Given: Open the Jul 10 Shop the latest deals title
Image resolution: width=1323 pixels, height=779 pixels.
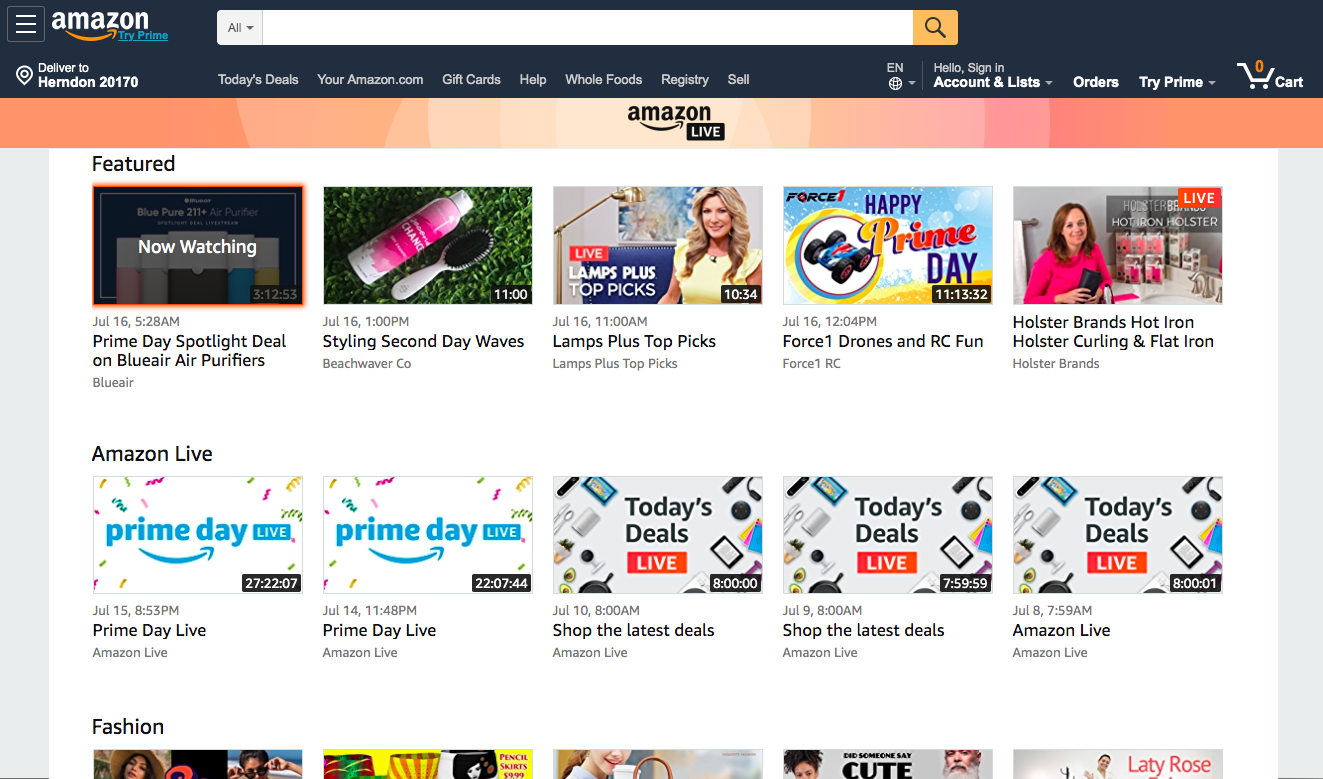Looking at the screenshot, I should (x=633, y=630).
